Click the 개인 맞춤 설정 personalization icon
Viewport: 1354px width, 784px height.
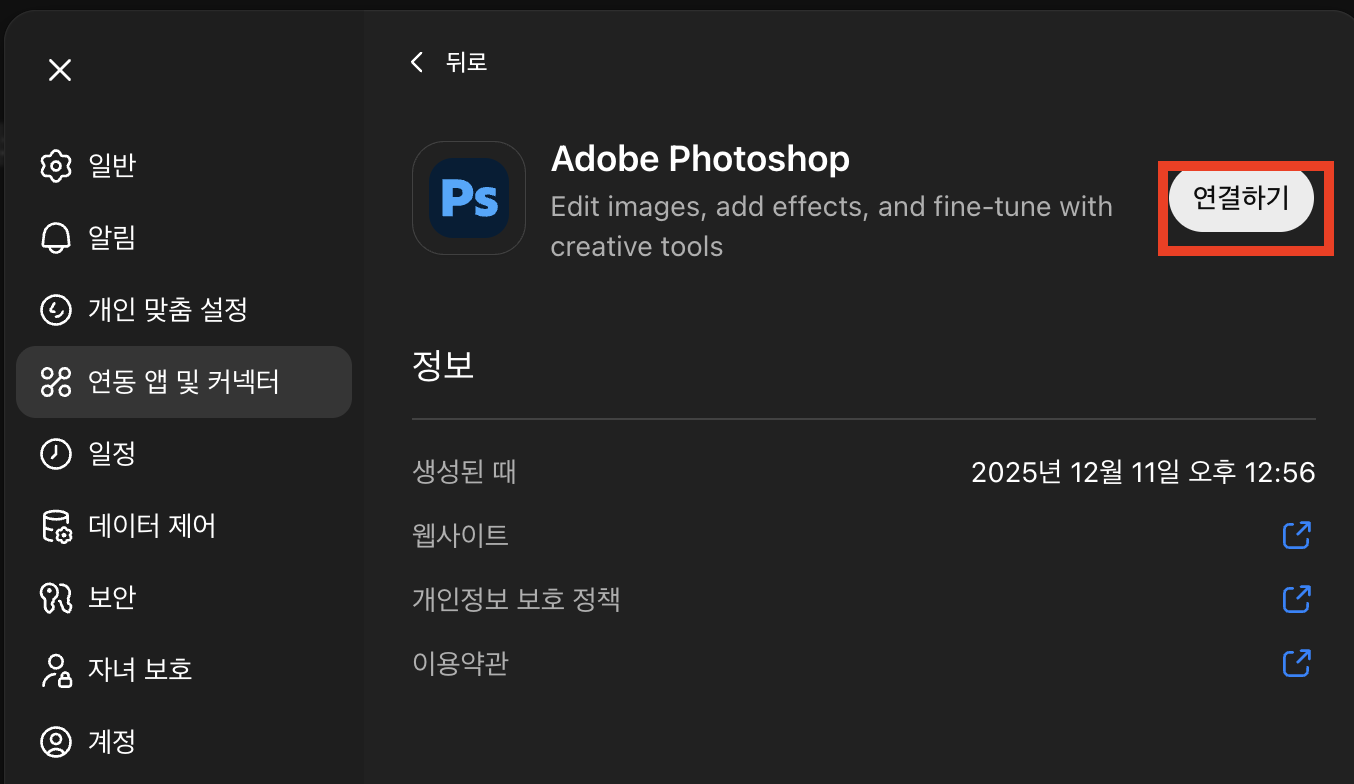coord(56,310)
